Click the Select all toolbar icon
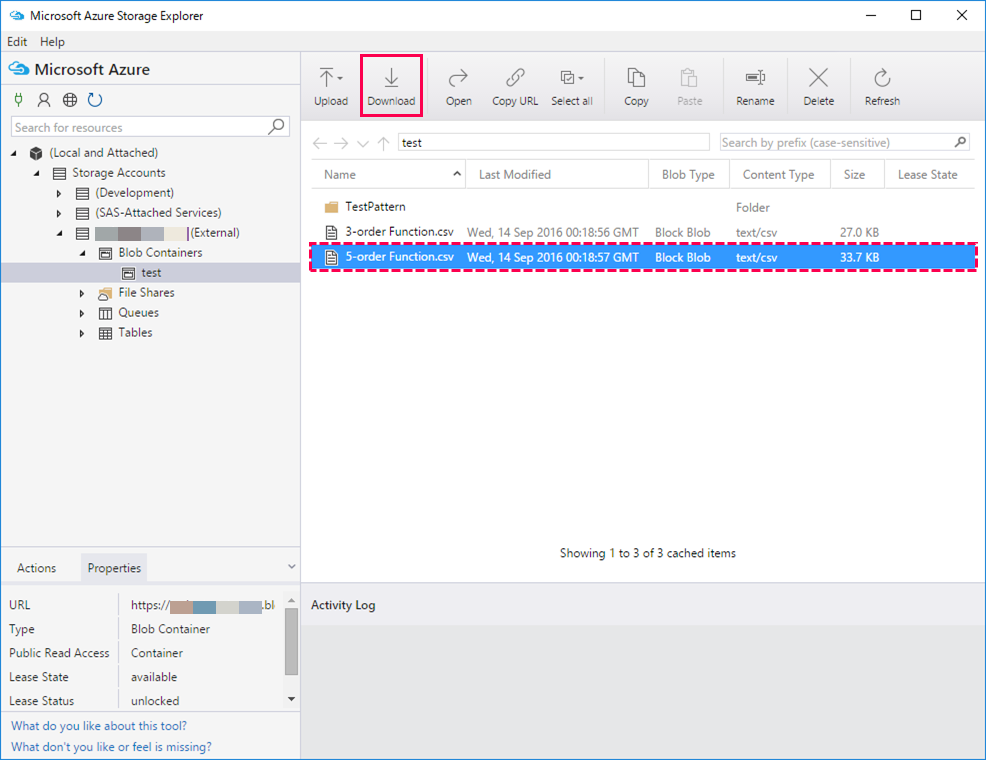This screenshot has height=760, width=986. (x=567, y=78)
